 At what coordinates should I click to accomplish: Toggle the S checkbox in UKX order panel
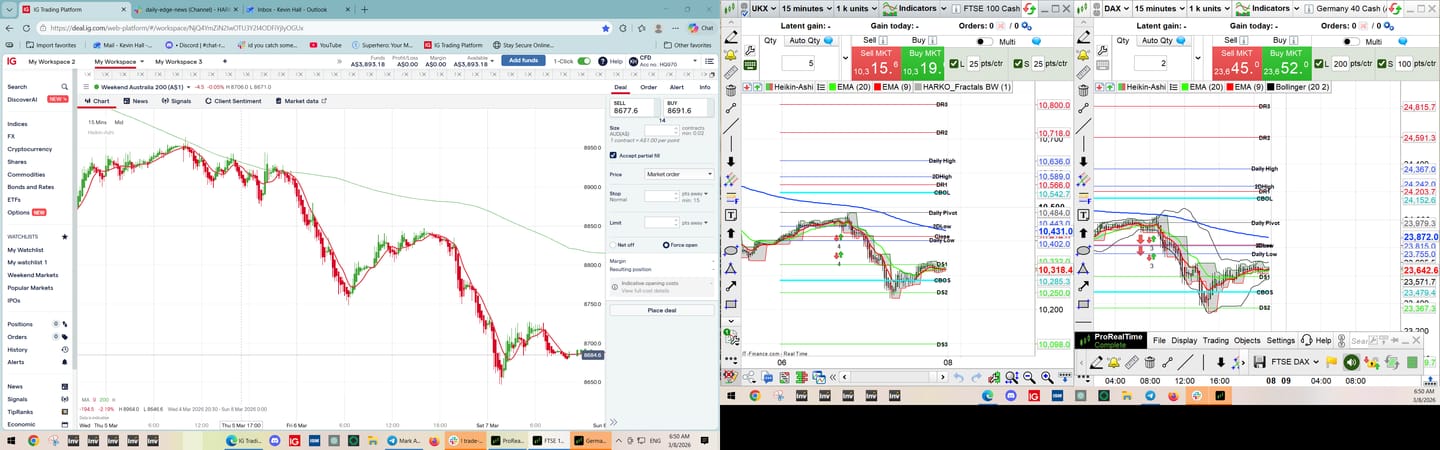coord(1018,64)
